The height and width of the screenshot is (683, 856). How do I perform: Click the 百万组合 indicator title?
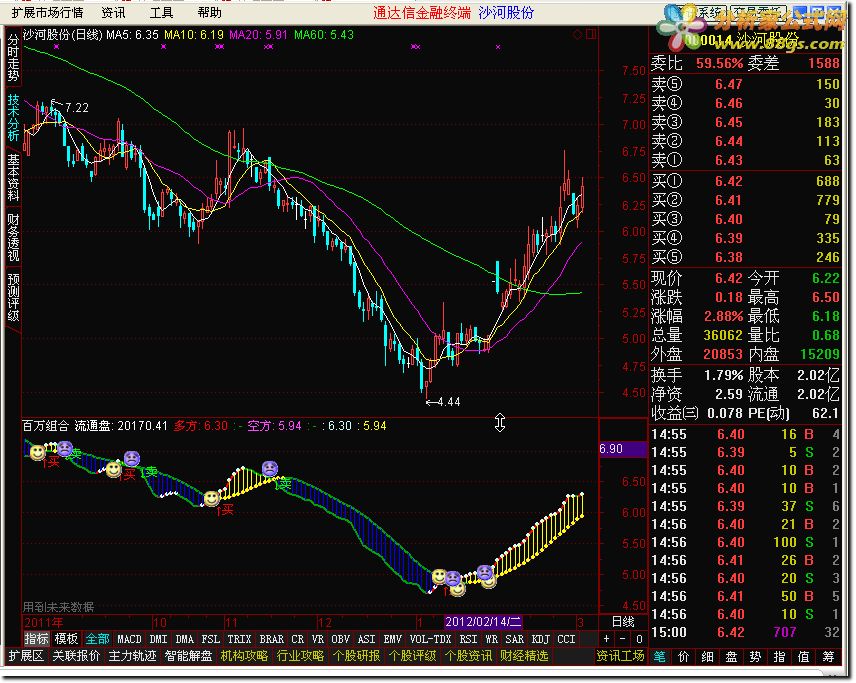46,426
